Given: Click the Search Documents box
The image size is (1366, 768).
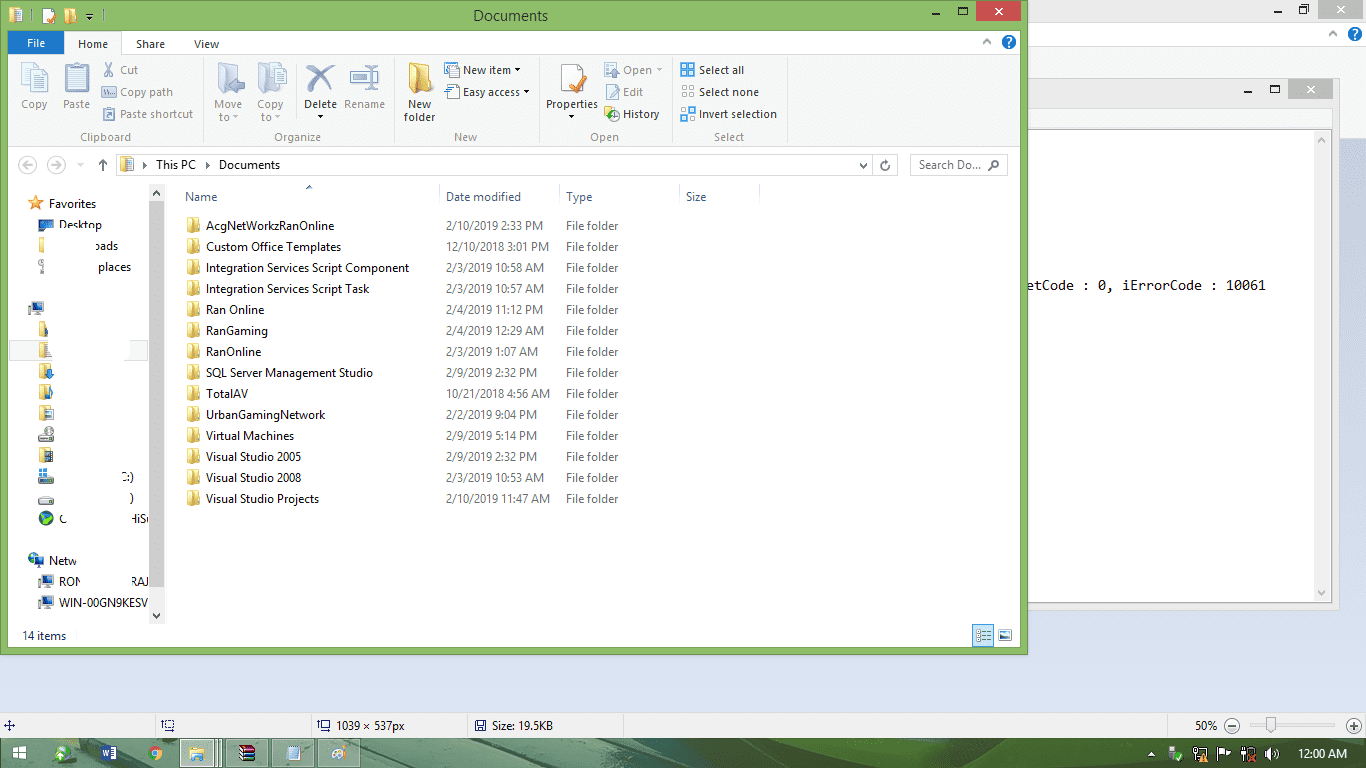Looking at the screenshot, I should click(958, 165).
